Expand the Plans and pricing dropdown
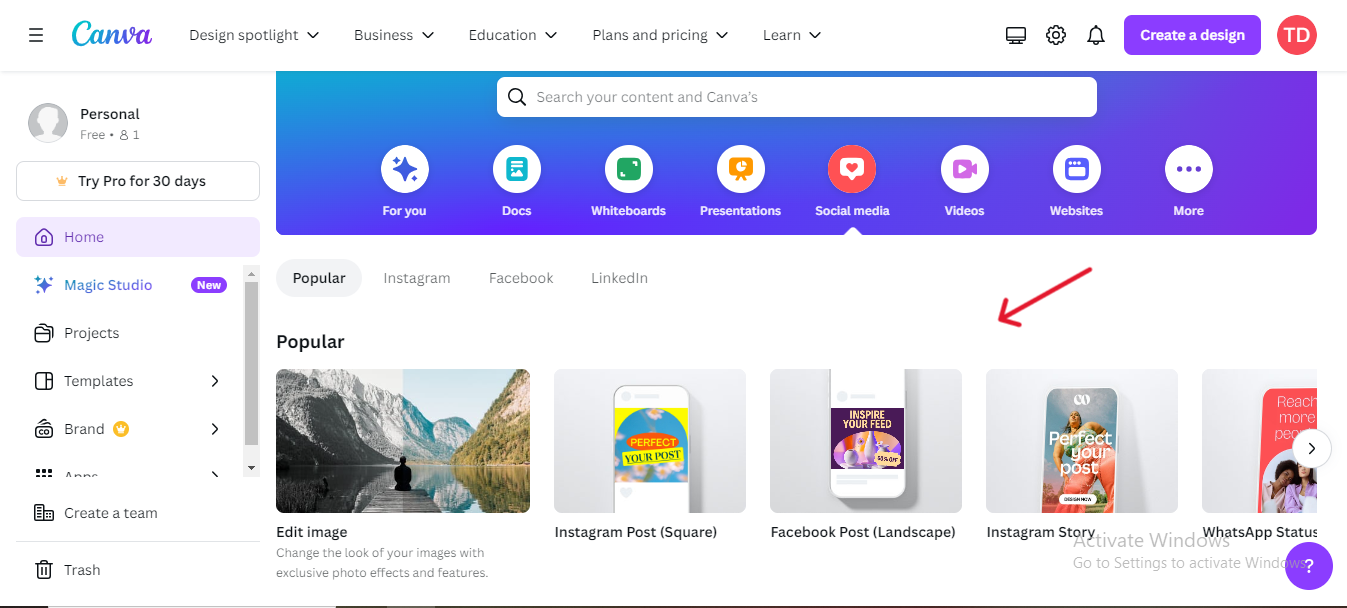Viewport: 1347px width, 608px height. pos(660,35)
